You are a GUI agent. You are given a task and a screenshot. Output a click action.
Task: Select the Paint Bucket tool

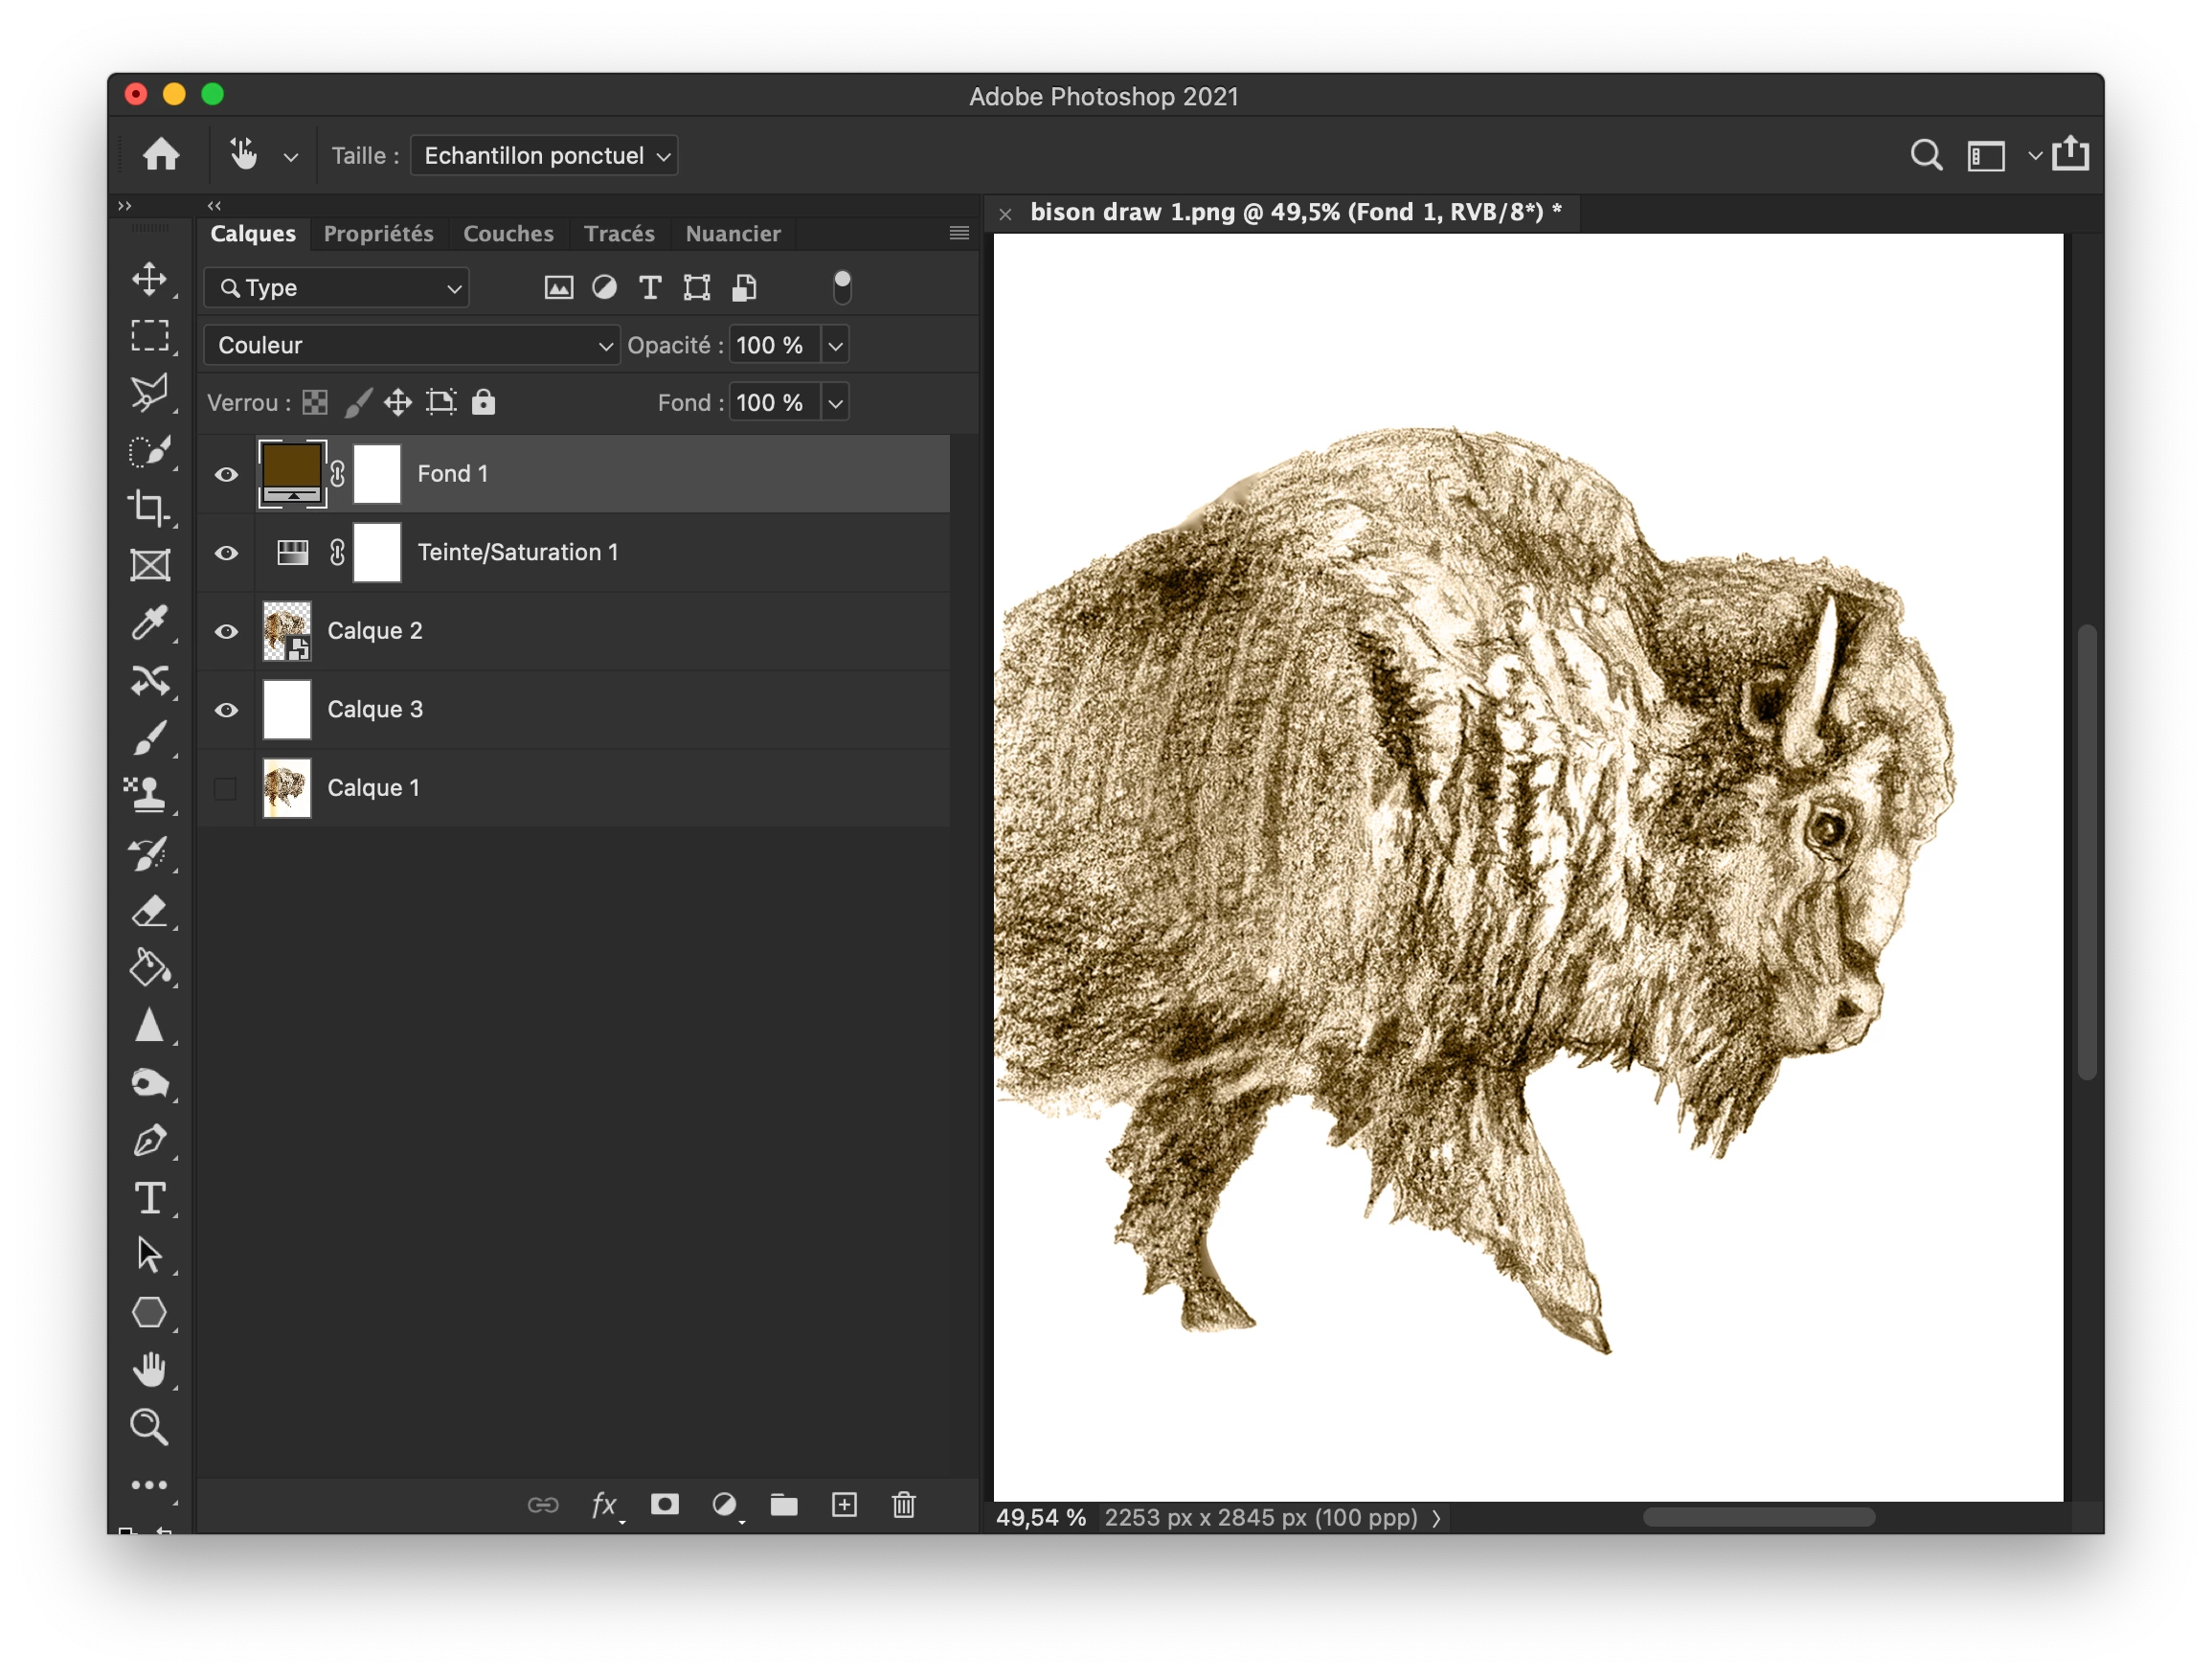(x=150, y=968)
